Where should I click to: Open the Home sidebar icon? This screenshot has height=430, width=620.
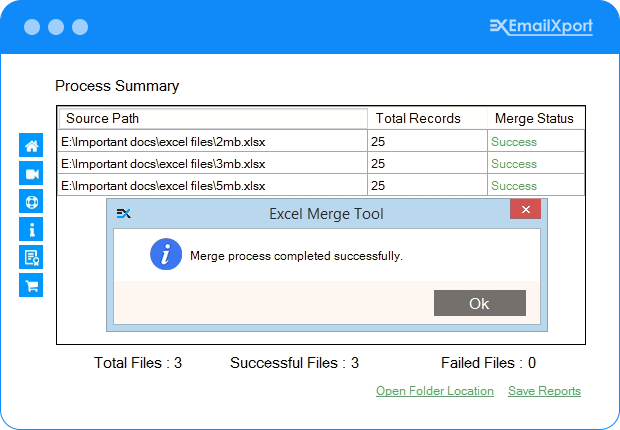(x=31, y=145)
